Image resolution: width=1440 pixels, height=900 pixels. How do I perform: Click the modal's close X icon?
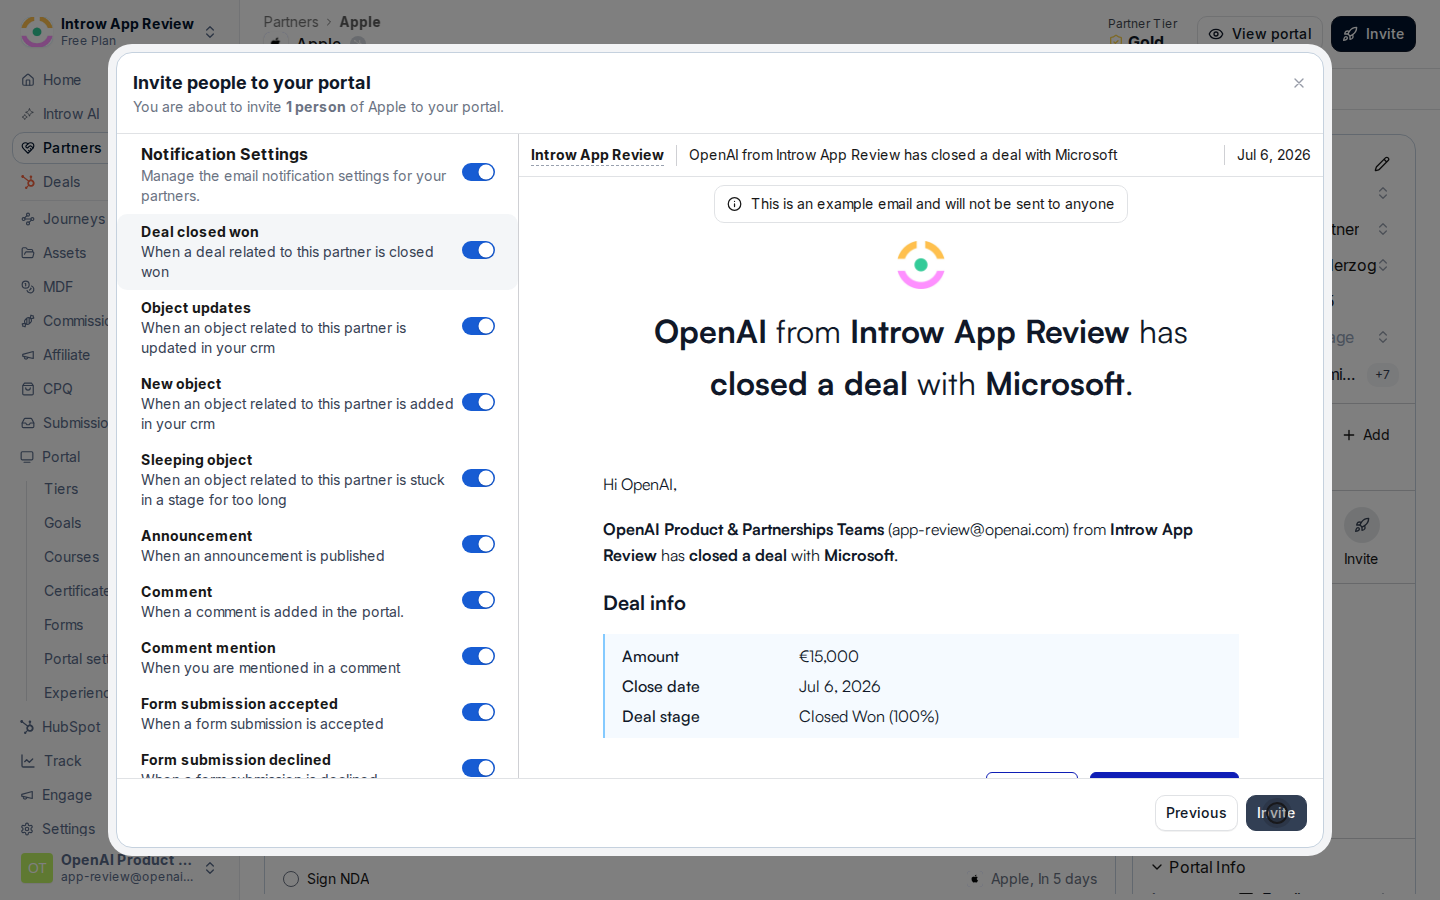[x=1299, y=83]
